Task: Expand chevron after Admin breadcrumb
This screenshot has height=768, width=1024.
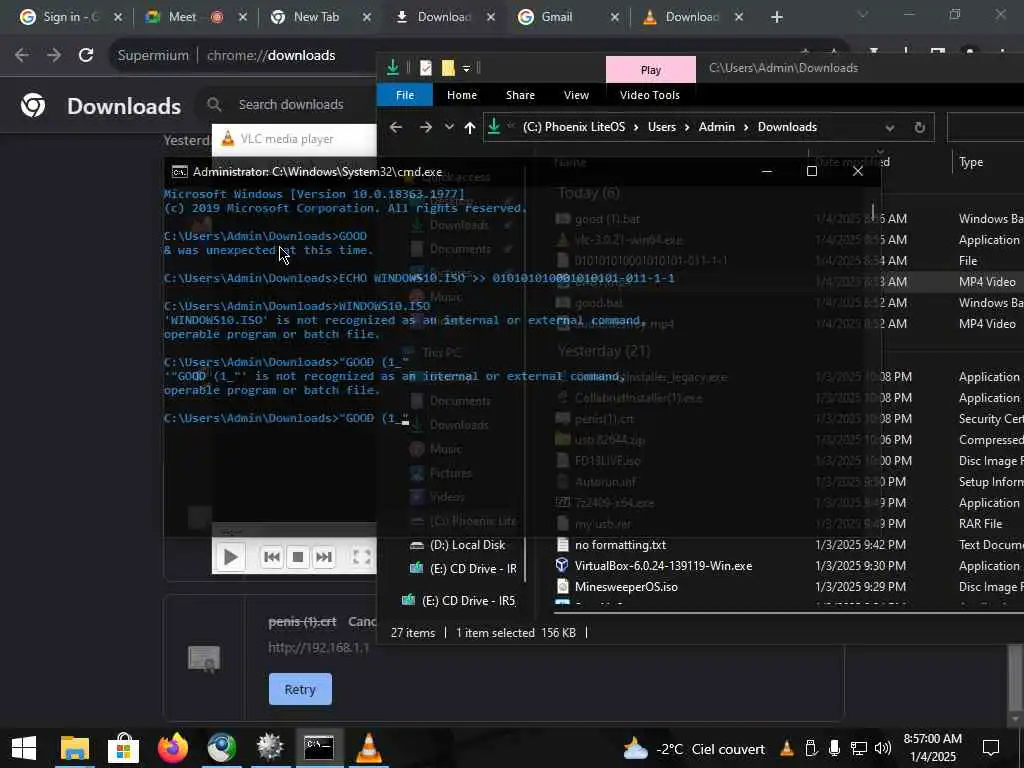Action: pos(746,127)
